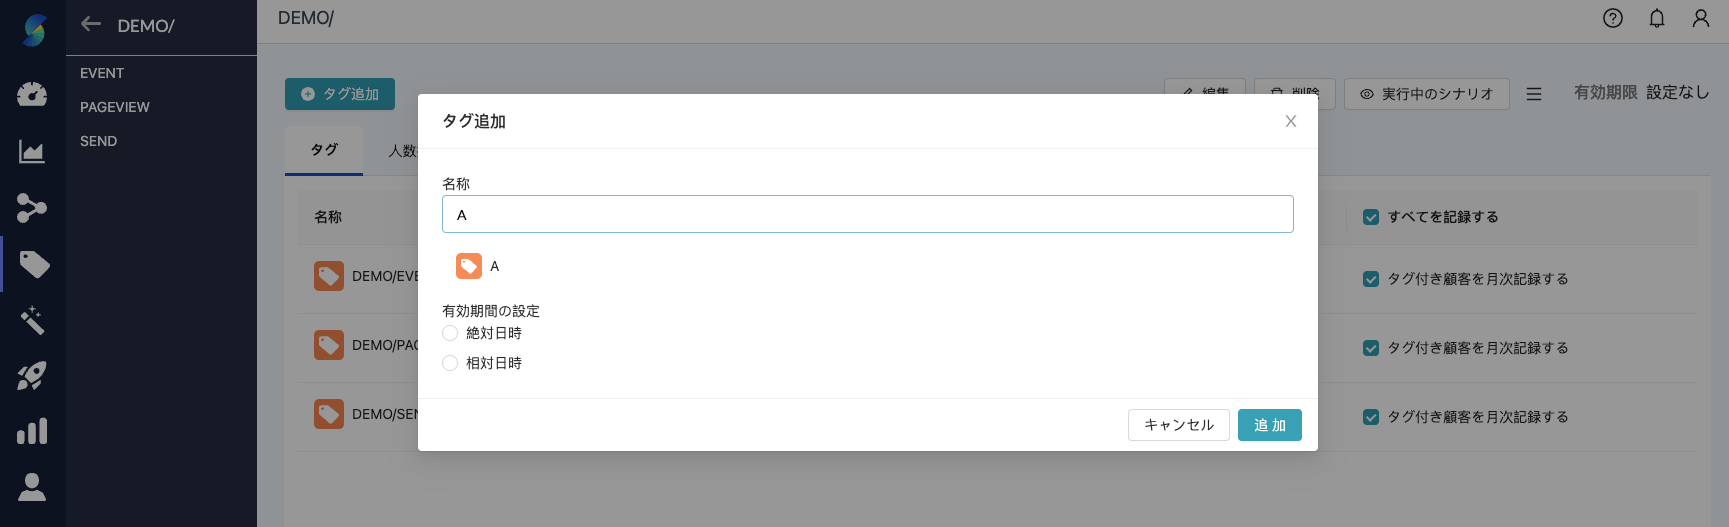This screenshot has height=527, width=1729.
Task: Select the tag management sidebar icon
Action: coord(34,264)
